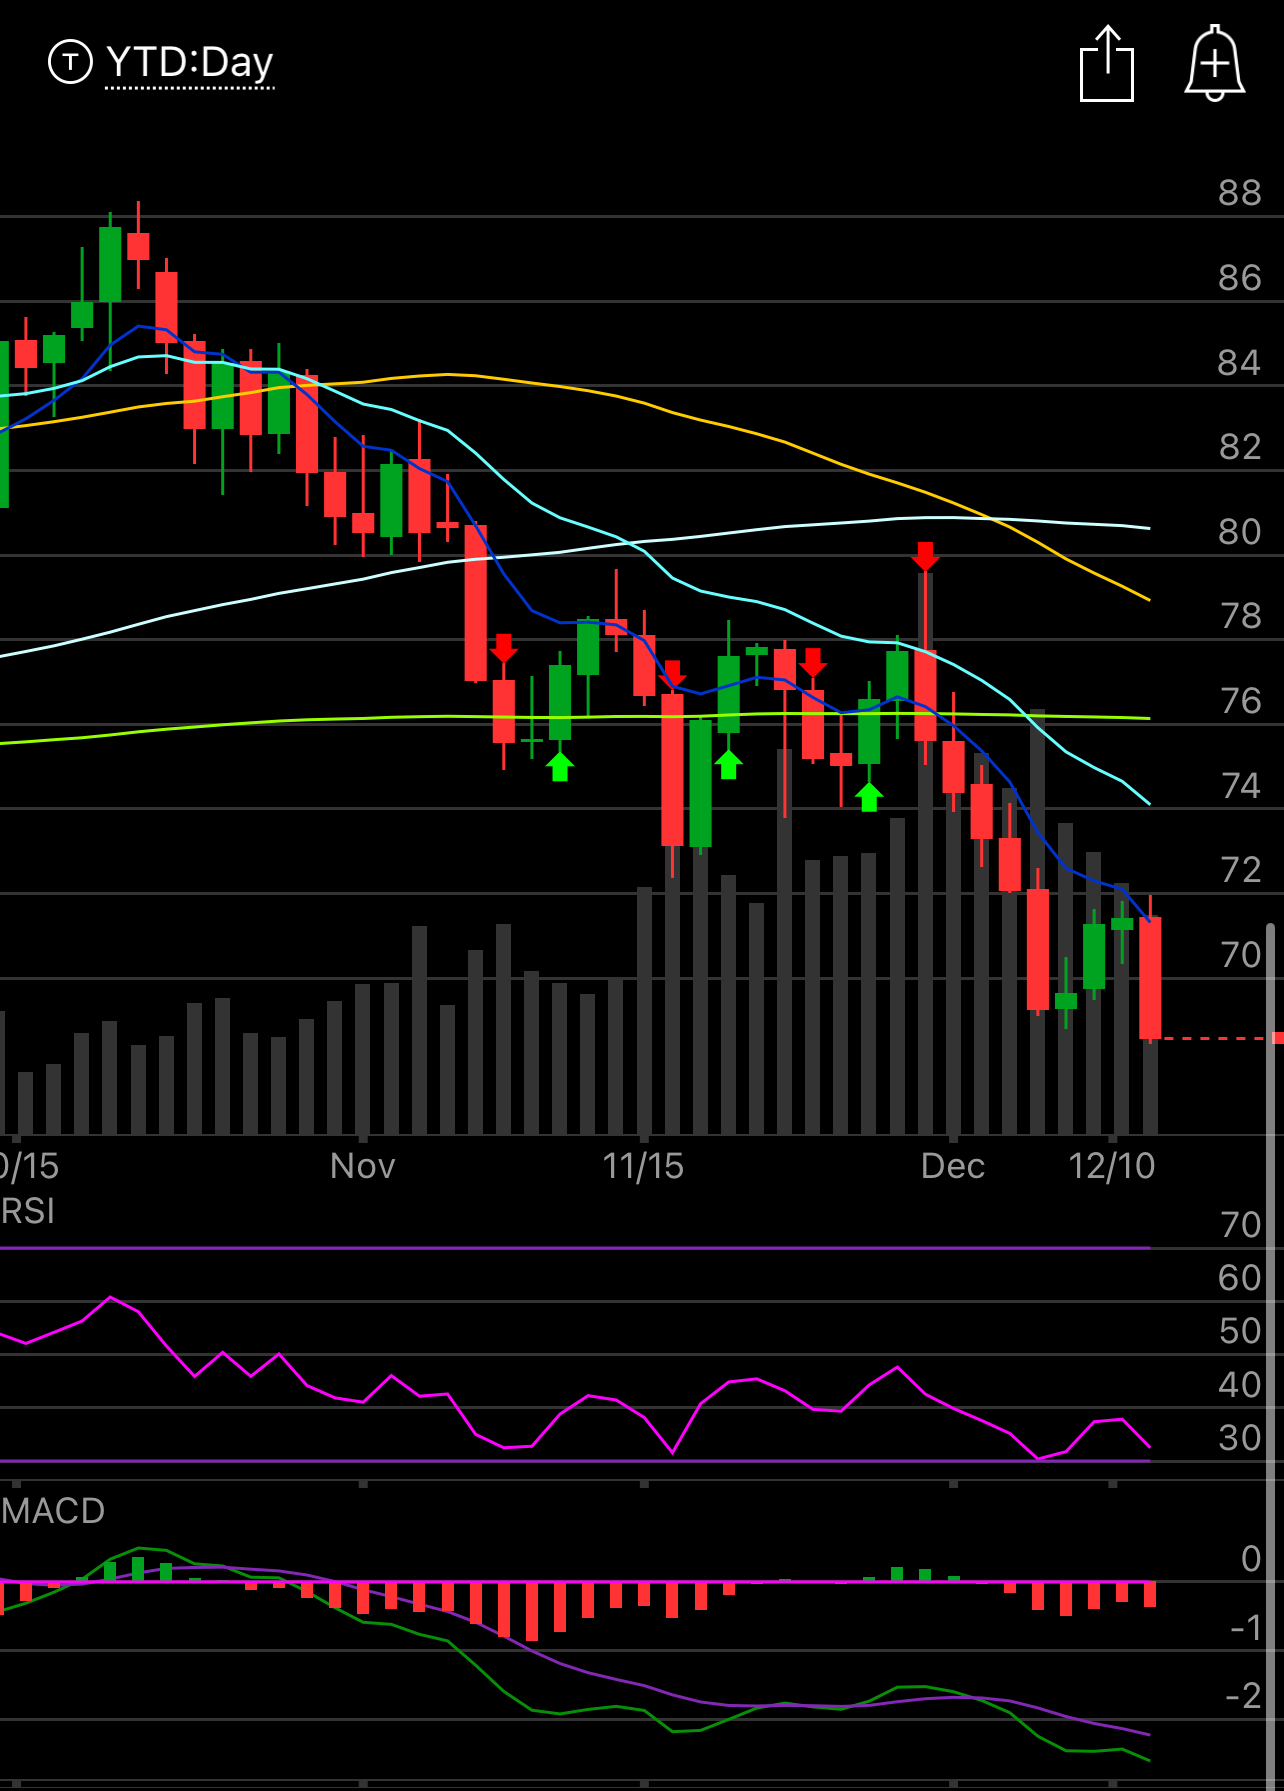Tap the circled T icon beside YTD:Day
This screenshot has height=1791, width=1284.
tap(70, 62)
